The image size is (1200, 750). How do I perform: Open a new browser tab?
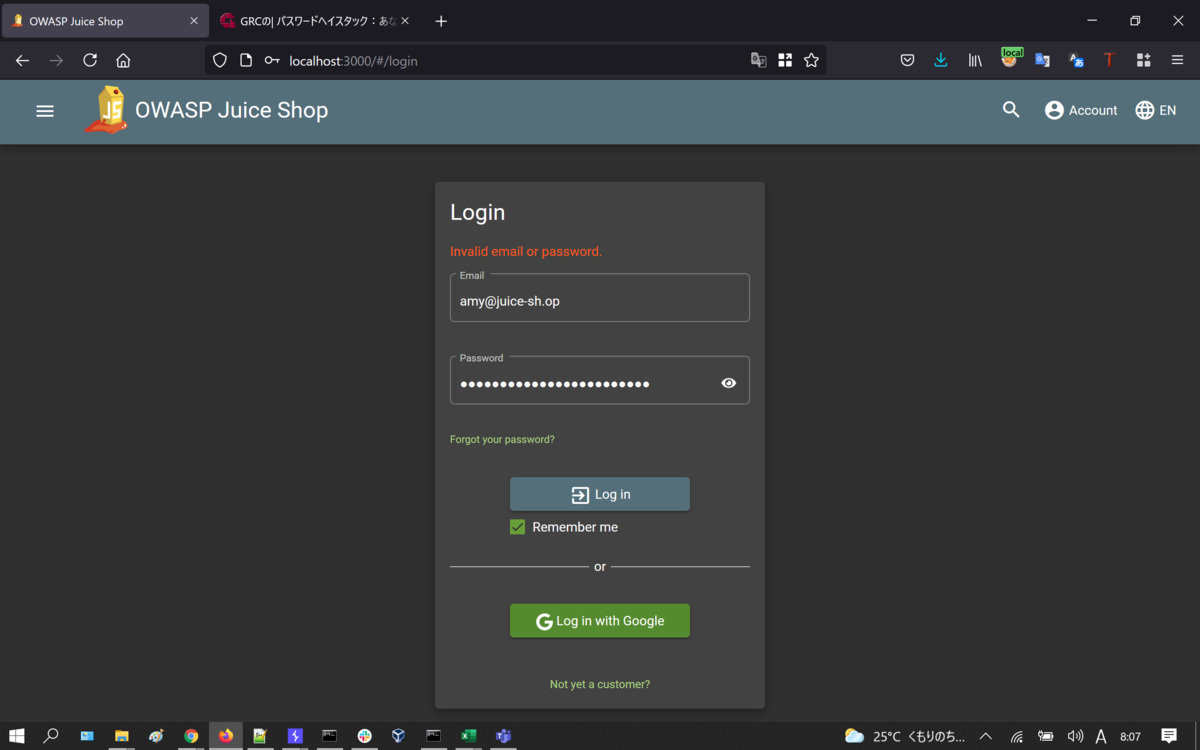[441, 21]
